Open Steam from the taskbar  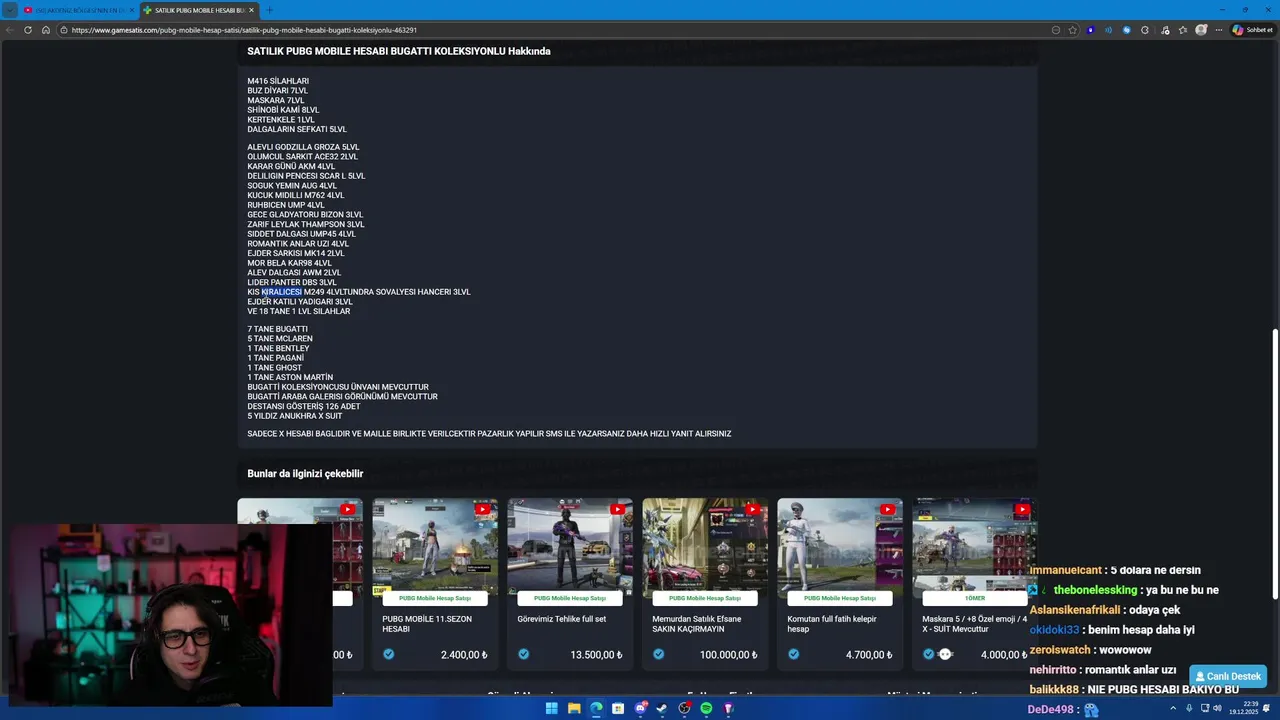[662, 708]
